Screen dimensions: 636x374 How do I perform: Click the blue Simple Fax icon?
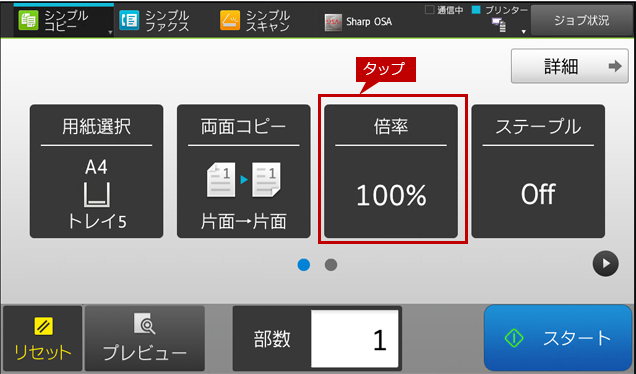click(x=129, y=21)
